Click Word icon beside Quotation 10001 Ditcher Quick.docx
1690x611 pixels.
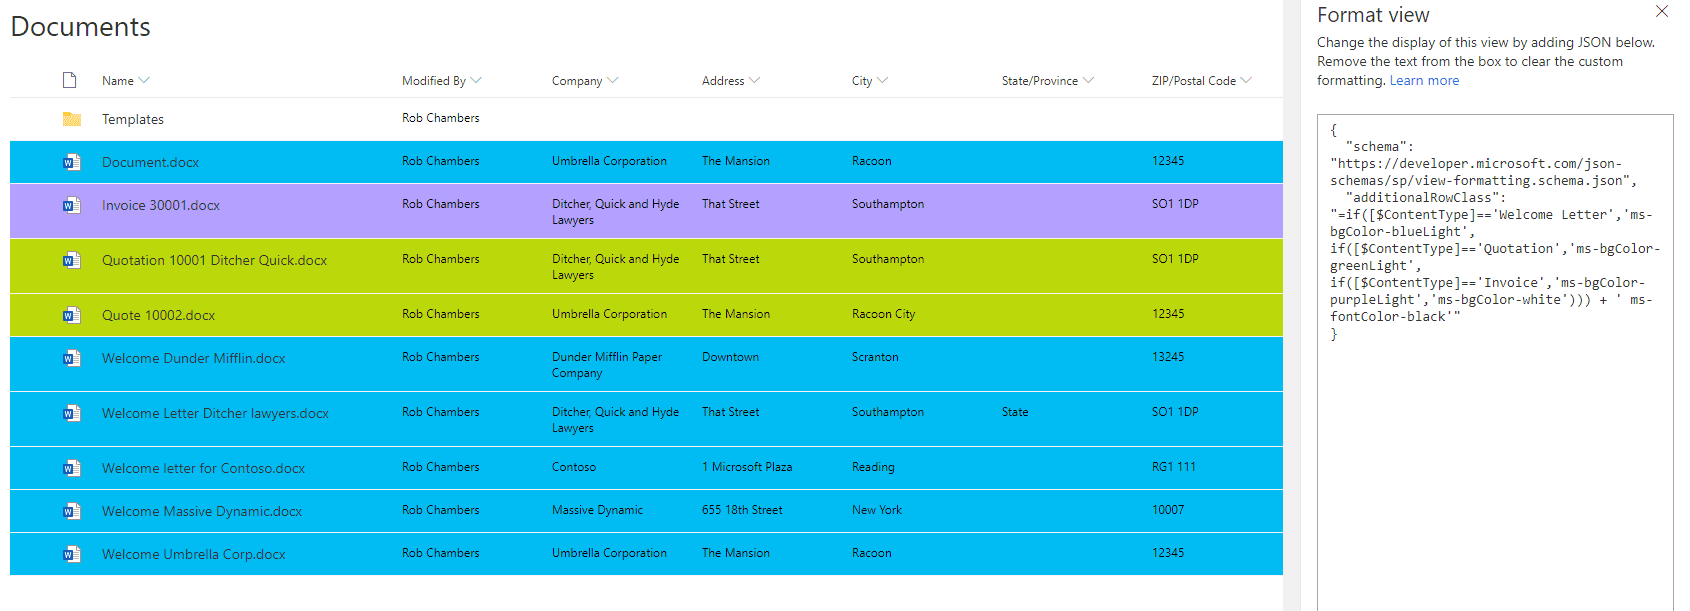point(72,260)
